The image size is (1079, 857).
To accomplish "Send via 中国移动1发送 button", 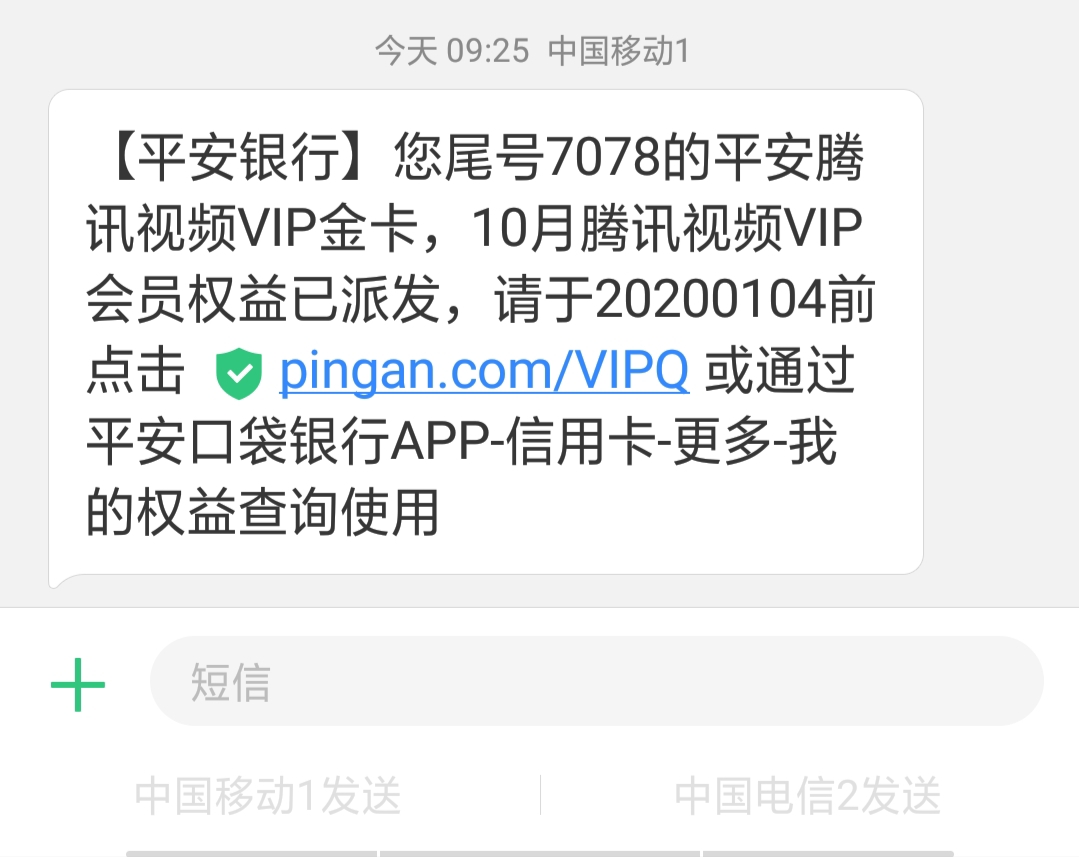I will pos(268,796).
